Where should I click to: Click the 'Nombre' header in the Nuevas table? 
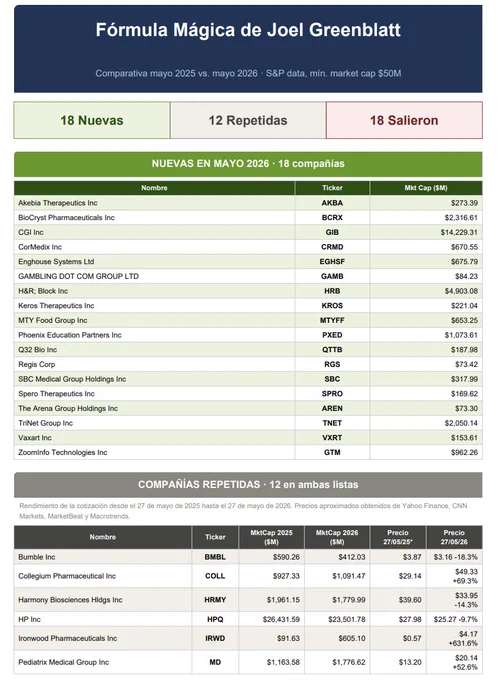[x=154, y=188]
